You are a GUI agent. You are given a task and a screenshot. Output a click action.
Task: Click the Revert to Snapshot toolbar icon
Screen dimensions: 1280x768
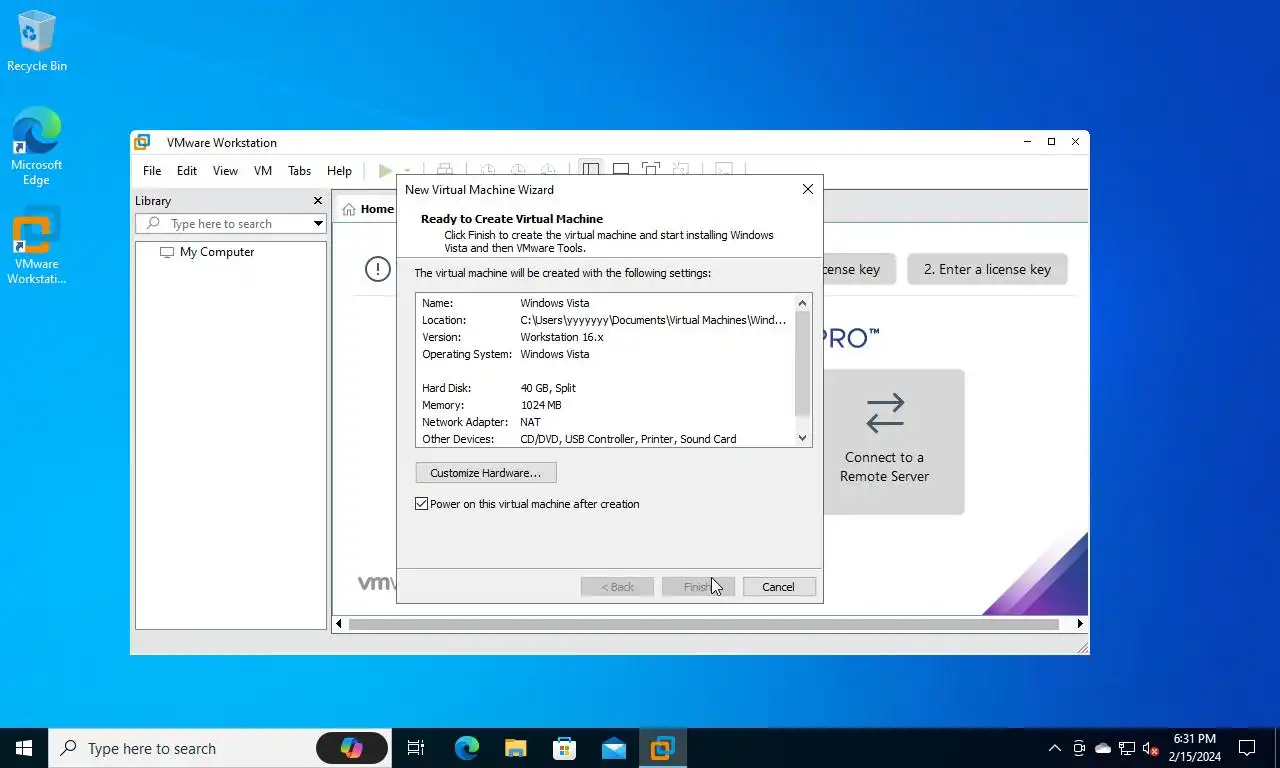click(x=518, y=171)
